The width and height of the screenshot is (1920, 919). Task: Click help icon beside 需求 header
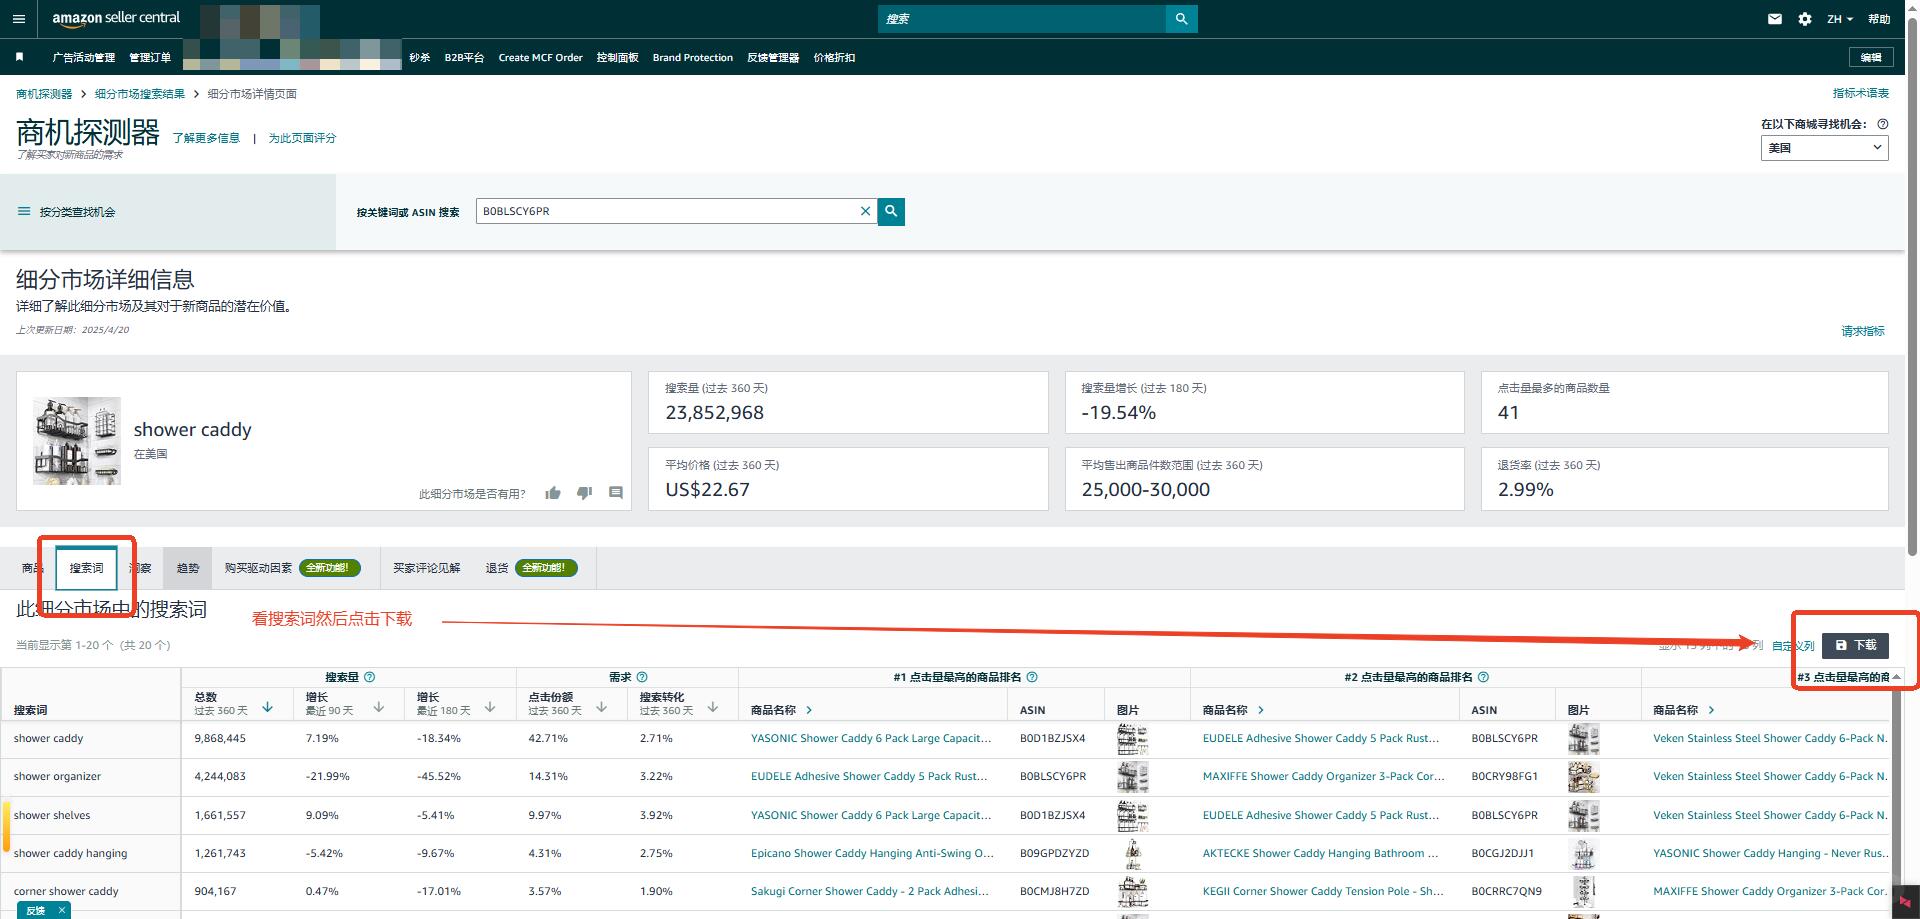642,677
